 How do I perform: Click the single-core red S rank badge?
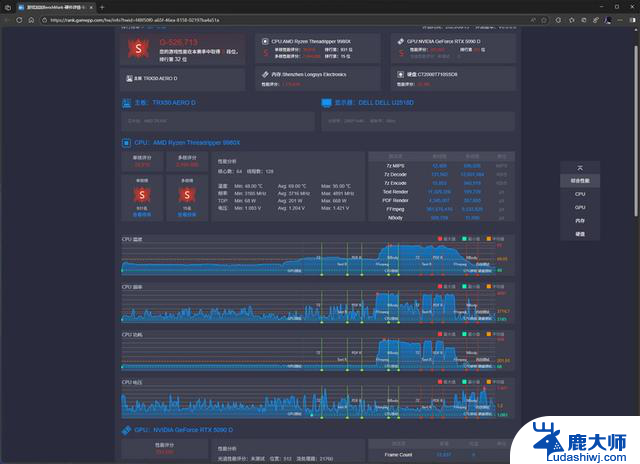tap(142, 195)
